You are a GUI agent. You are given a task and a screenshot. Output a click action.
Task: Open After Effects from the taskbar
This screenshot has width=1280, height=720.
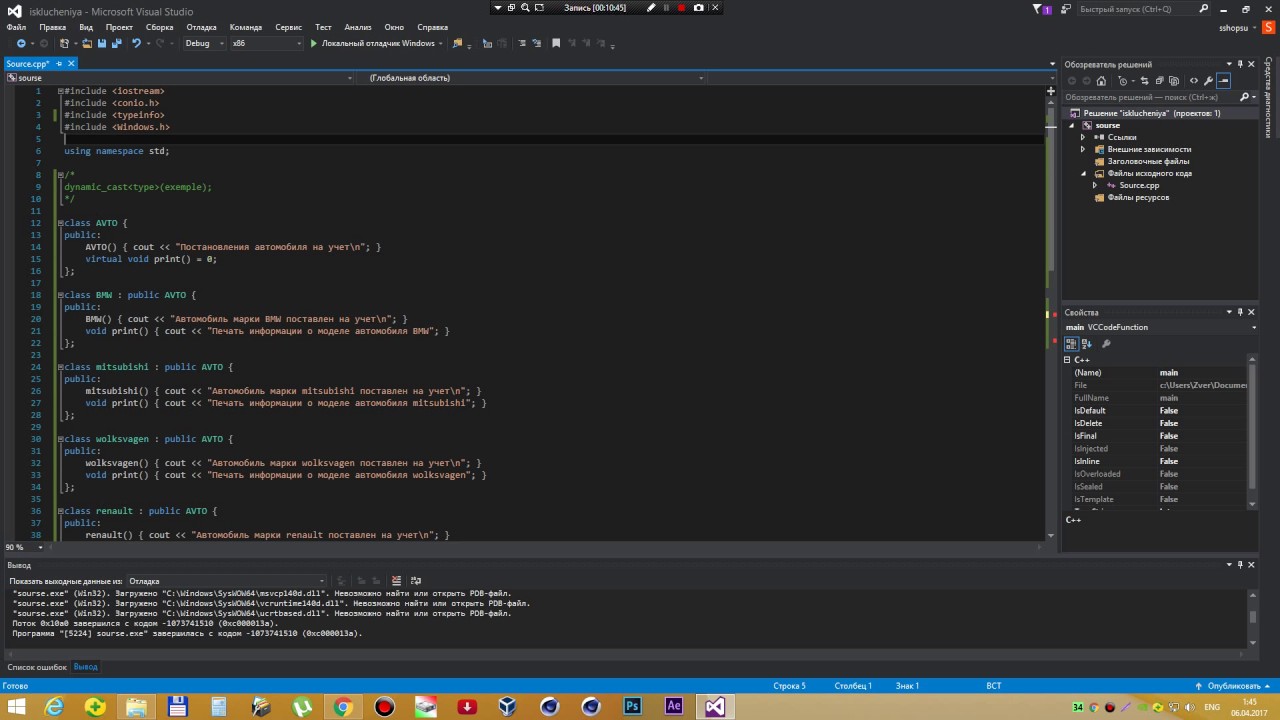pos(674,707)
